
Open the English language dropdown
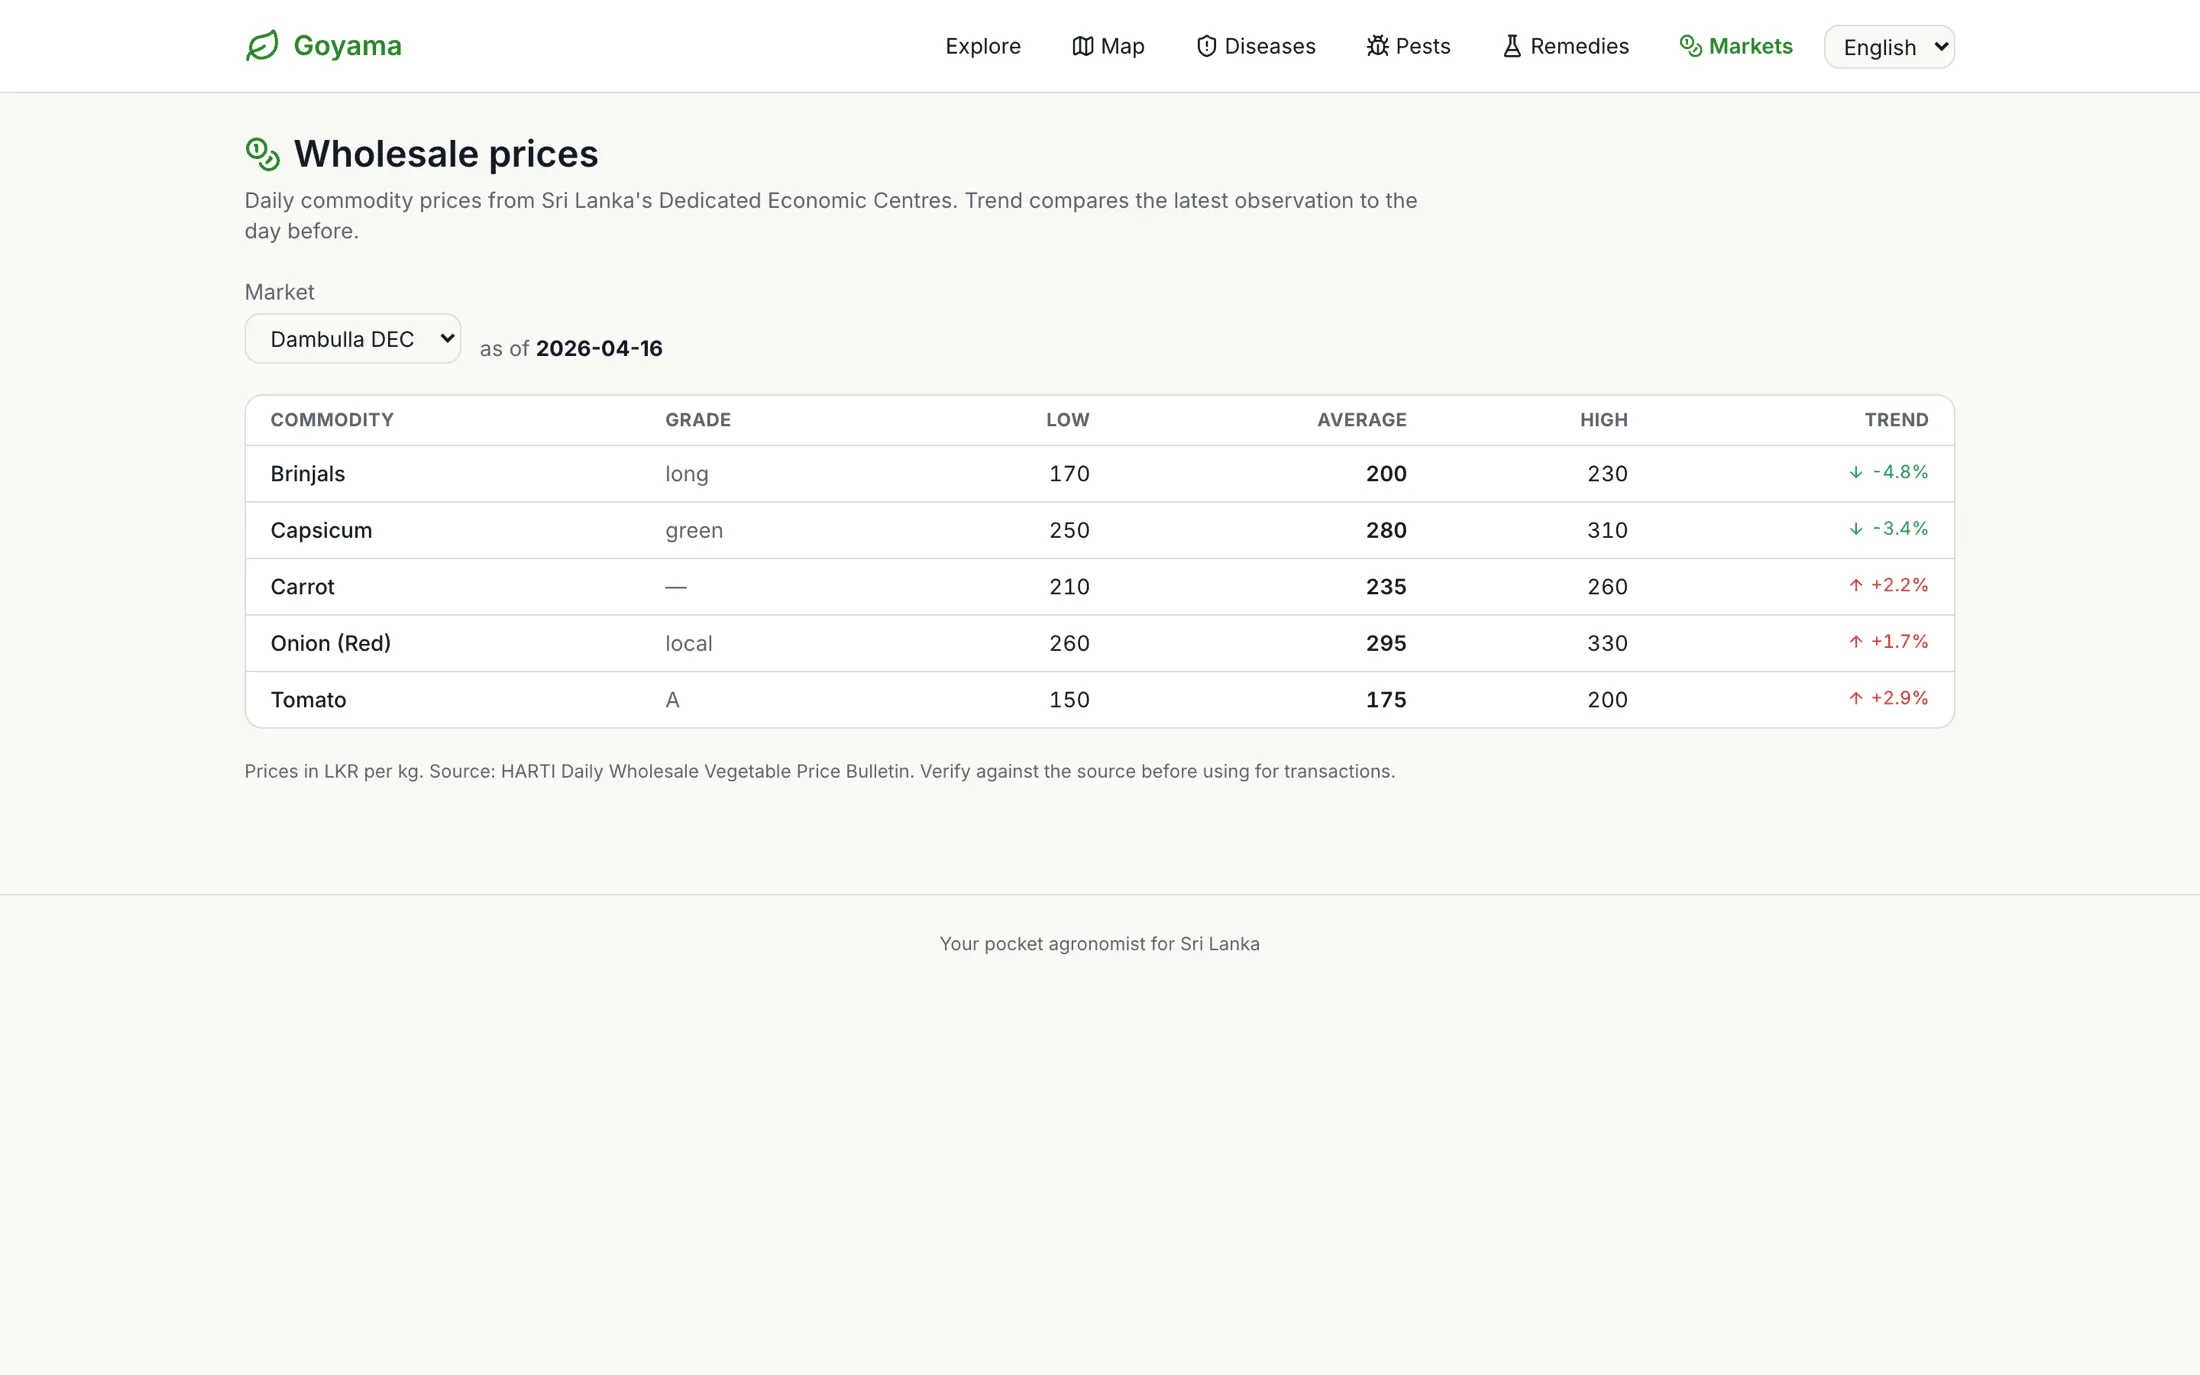pos(1889,47)
